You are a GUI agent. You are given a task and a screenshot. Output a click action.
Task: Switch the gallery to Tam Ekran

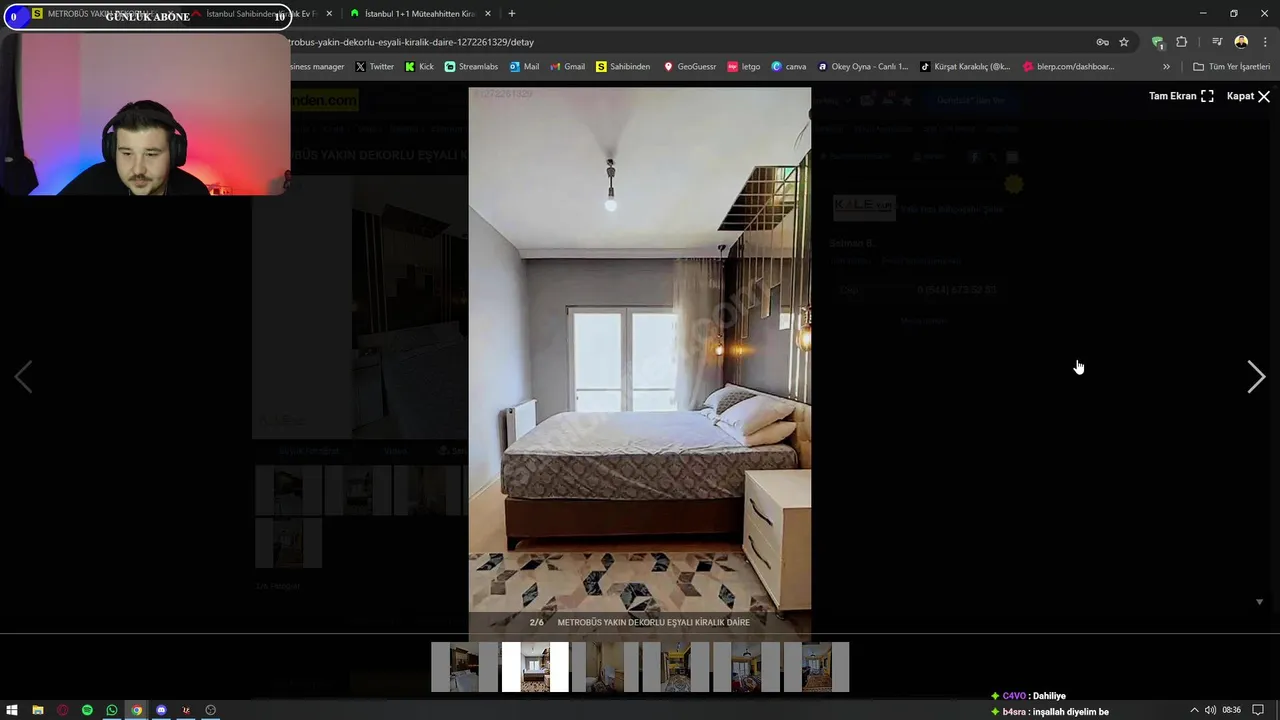tap(1181, 96)
